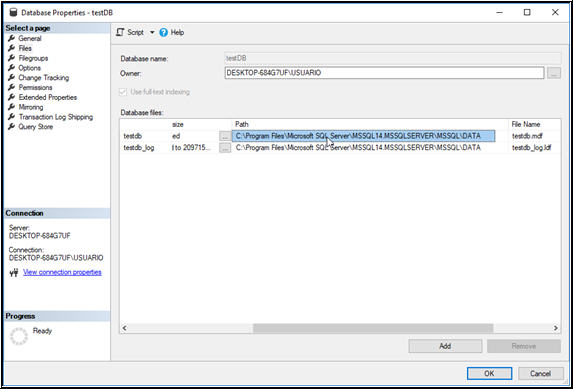573x389 pixels.
Task: Click the Database name field
Action: 392,58
